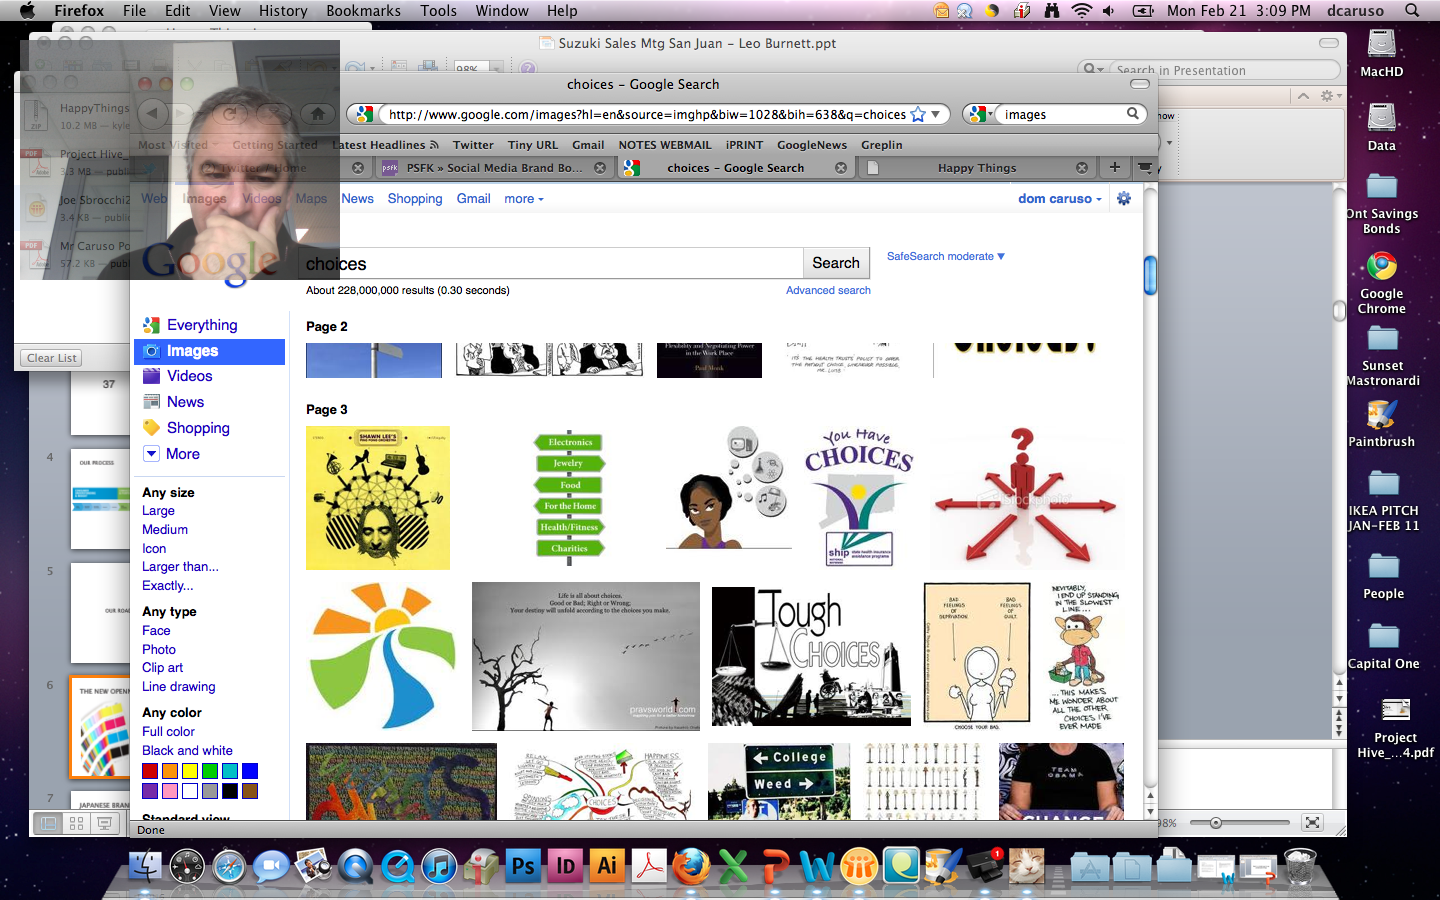Open the Tough Choices image thumbnail
This screenshot has height=900, width=1440.
[x=811, y=655]
